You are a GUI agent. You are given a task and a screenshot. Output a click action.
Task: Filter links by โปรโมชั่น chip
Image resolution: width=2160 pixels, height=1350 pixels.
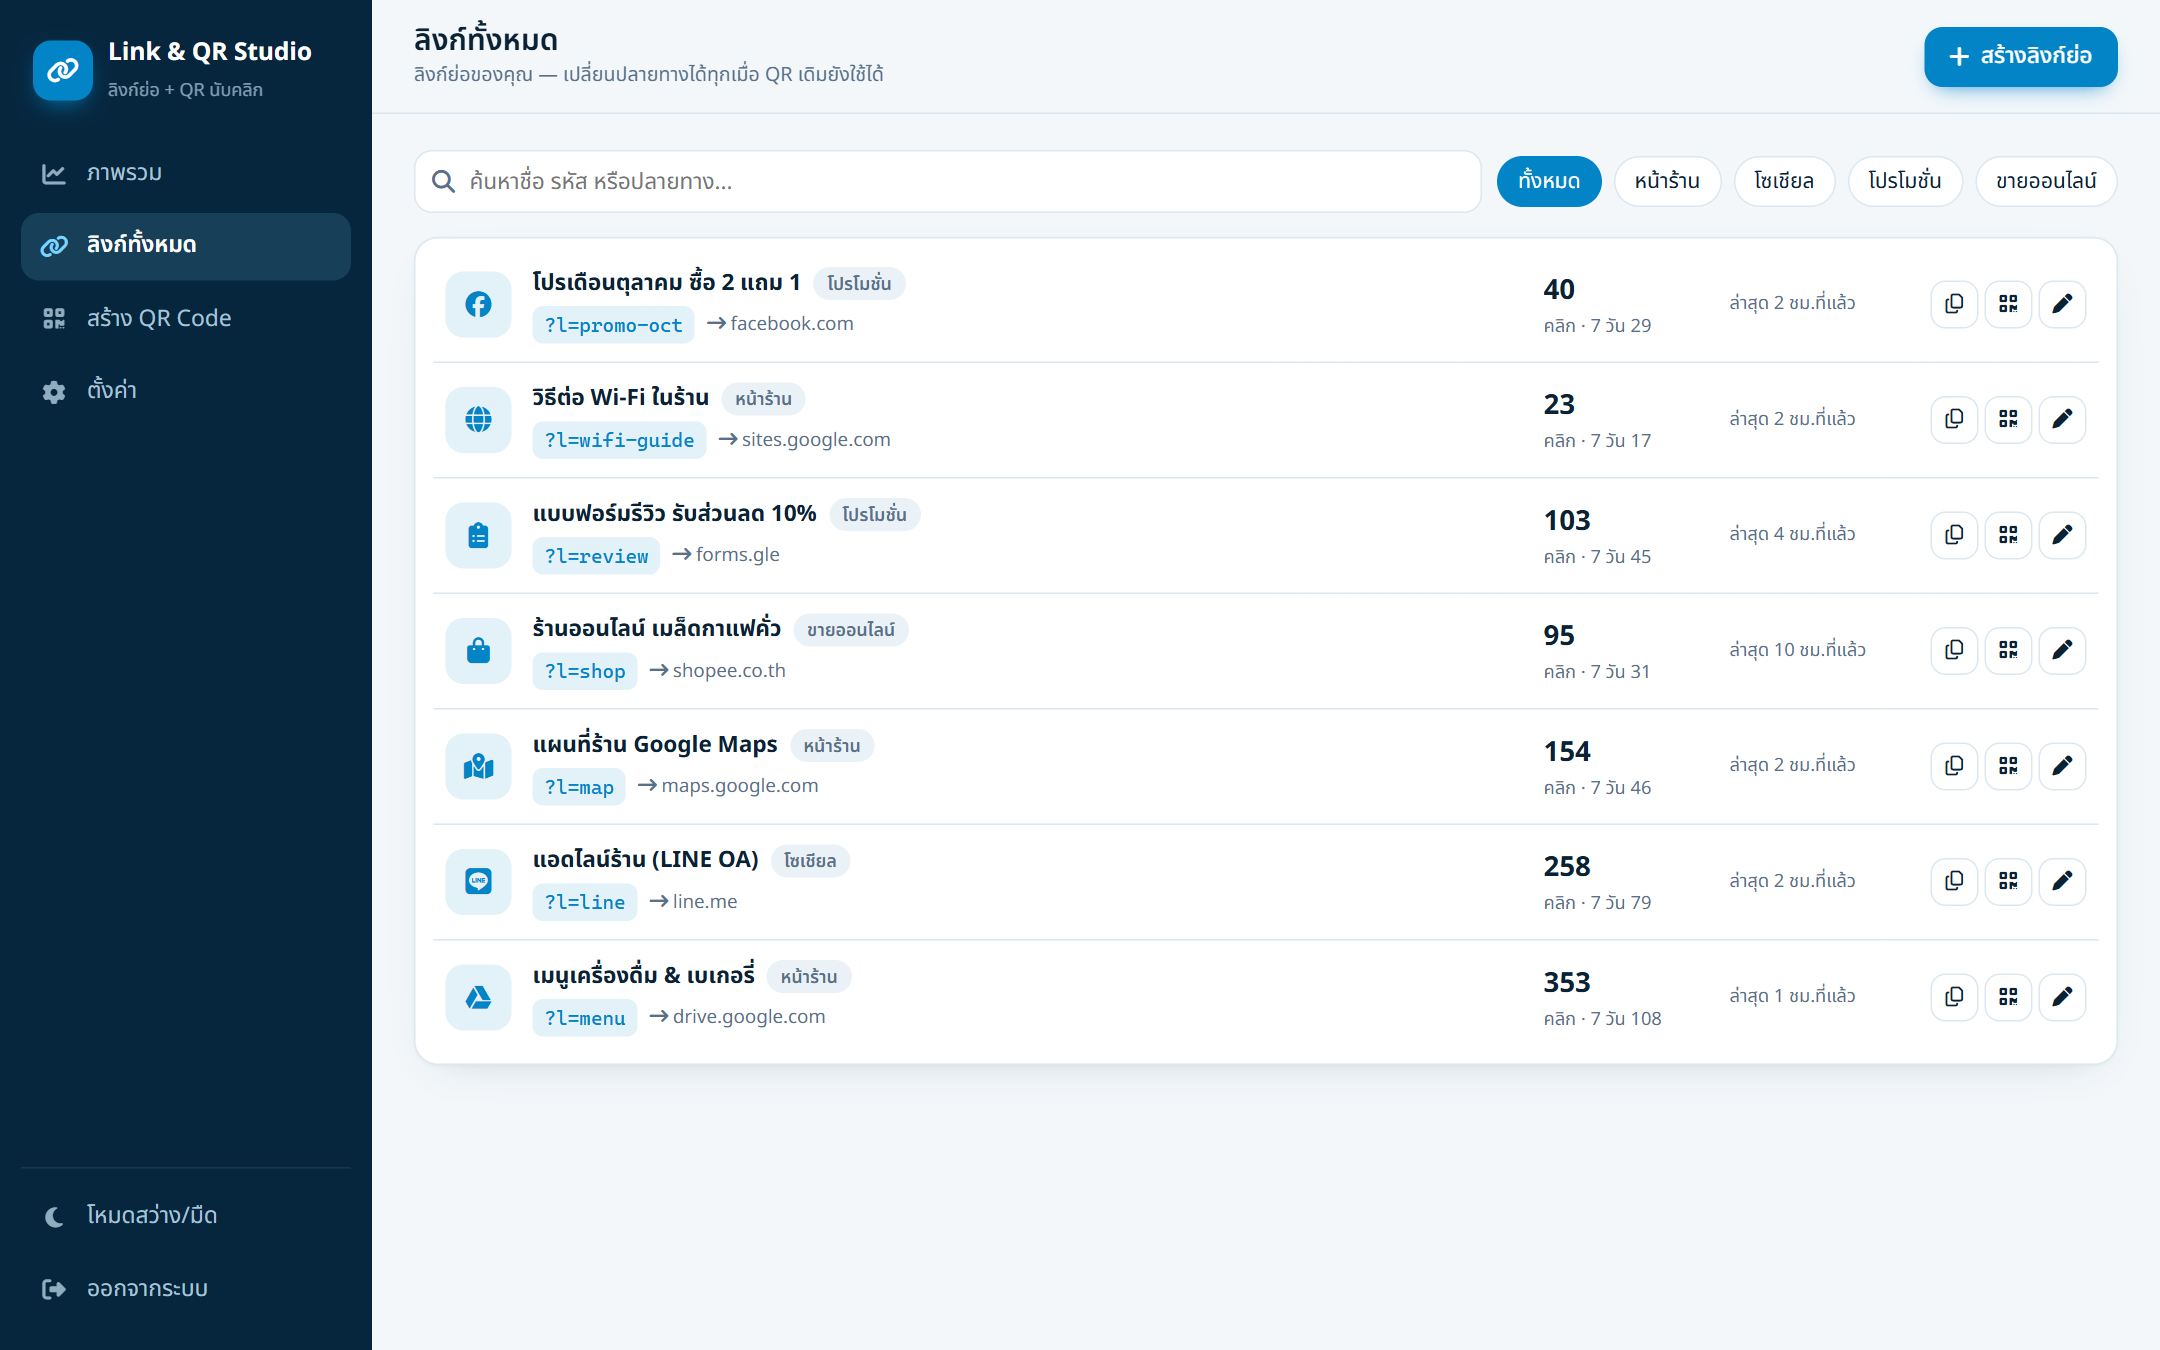1905,181
